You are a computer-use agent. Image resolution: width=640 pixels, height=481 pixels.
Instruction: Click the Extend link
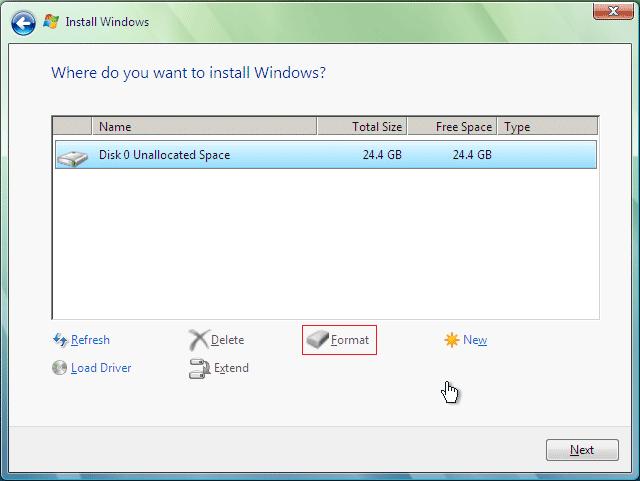231,368
